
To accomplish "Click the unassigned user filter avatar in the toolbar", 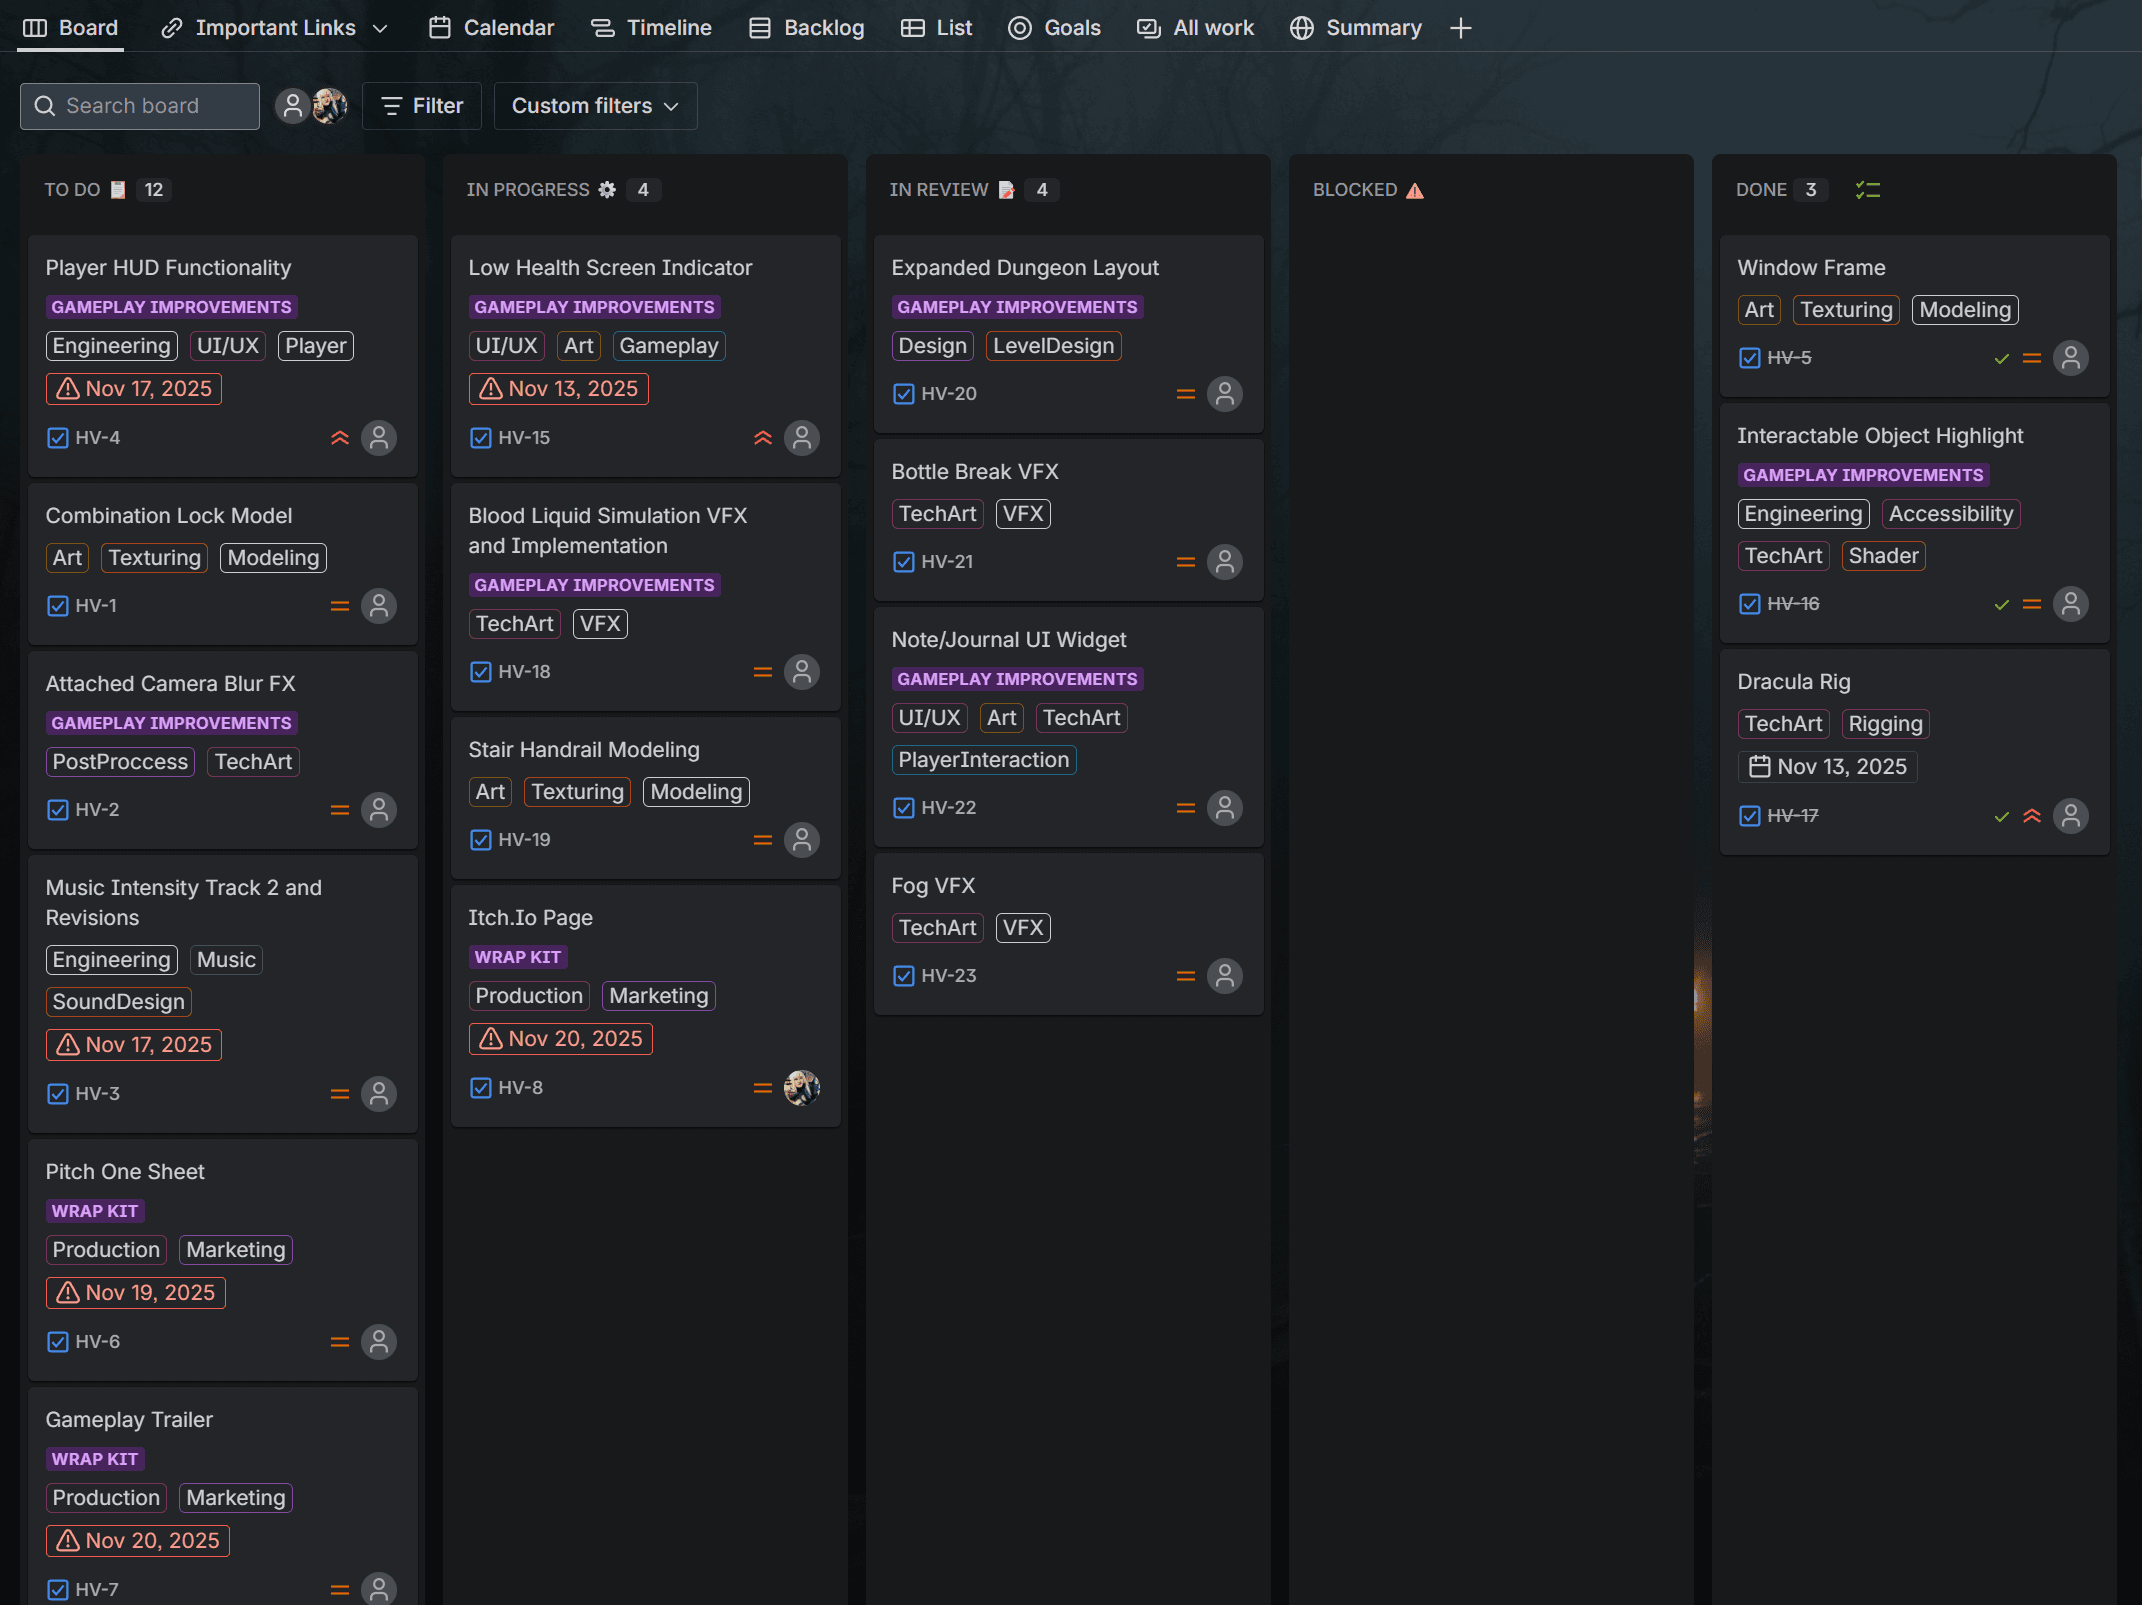I will (x=292, y=106).
